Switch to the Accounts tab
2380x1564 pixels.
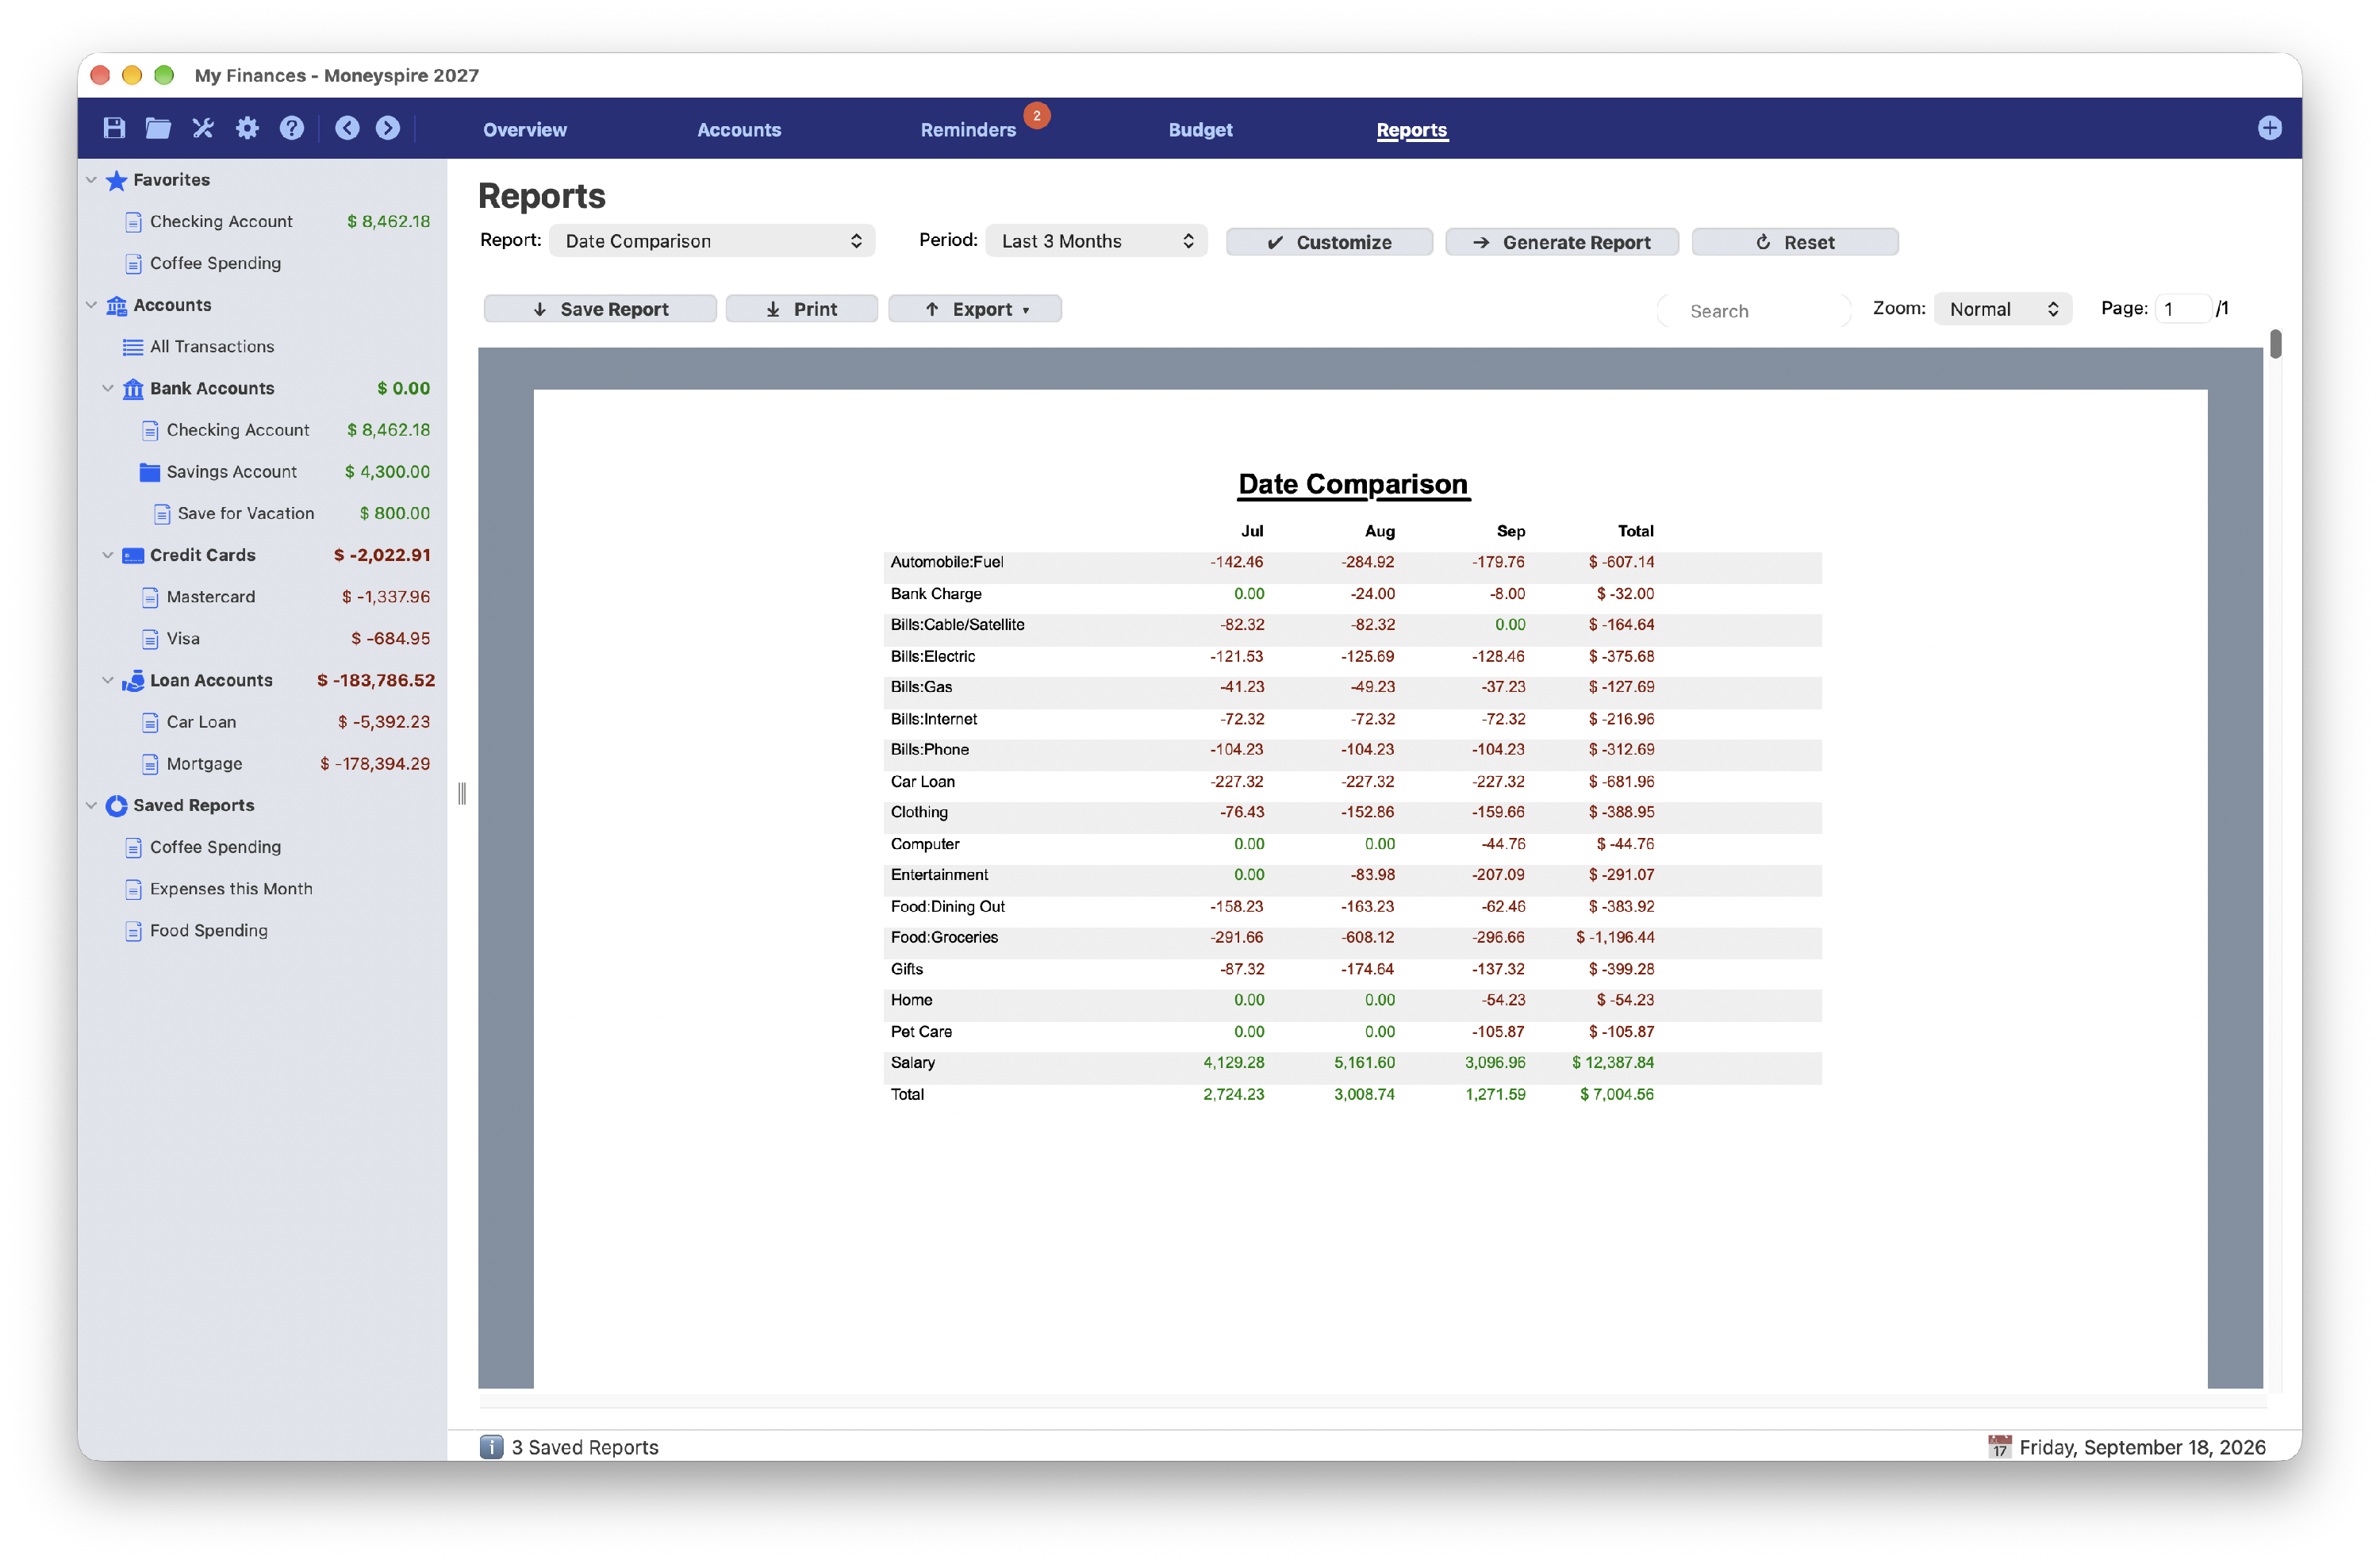[739, 129]
